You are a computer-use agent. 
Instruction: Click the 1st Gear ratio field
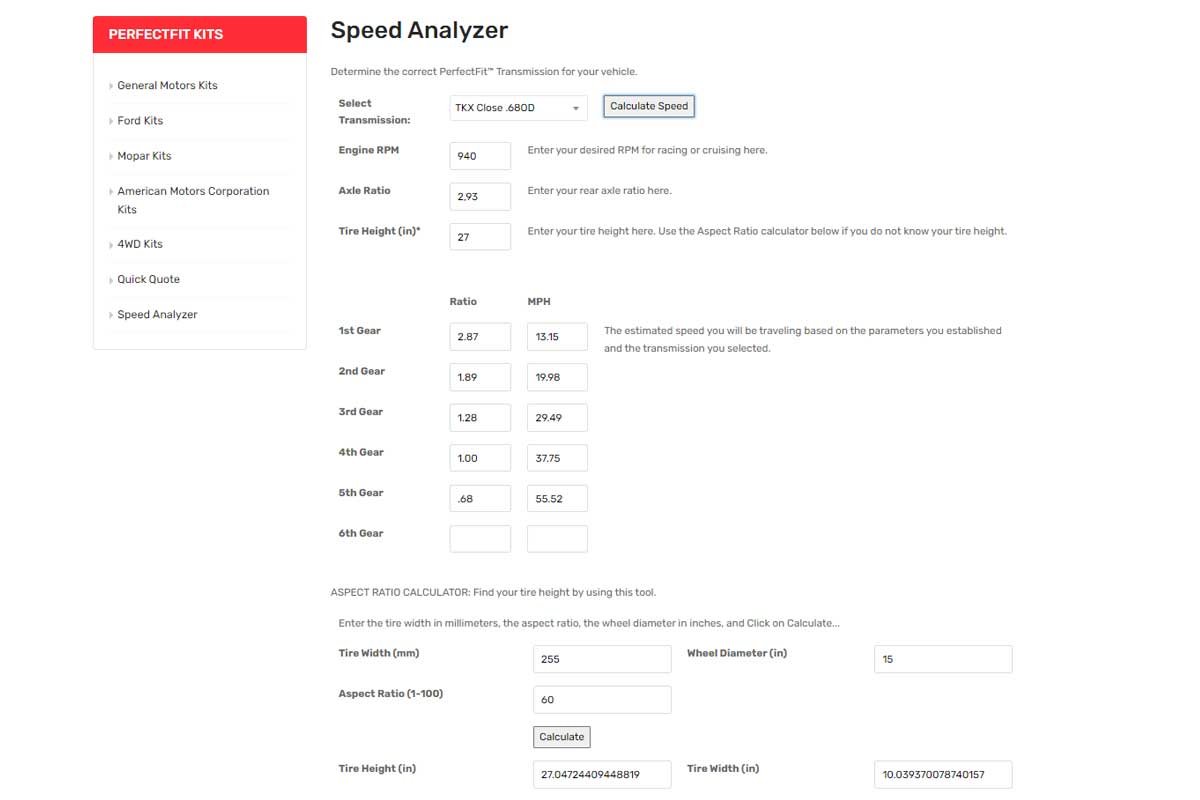pos(480,337)
